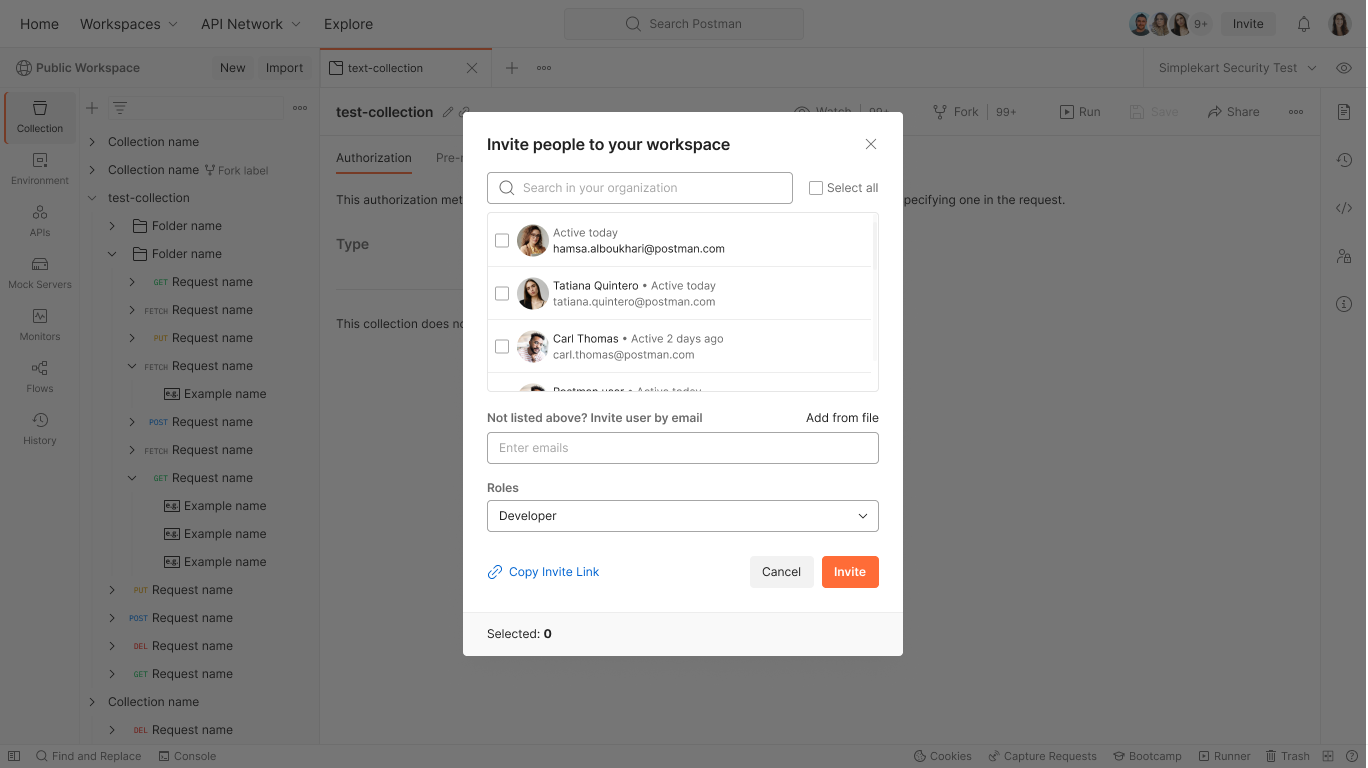Go to Explore in the top navigation
This screenshot has height=768, width=1368.
point(348,24)
